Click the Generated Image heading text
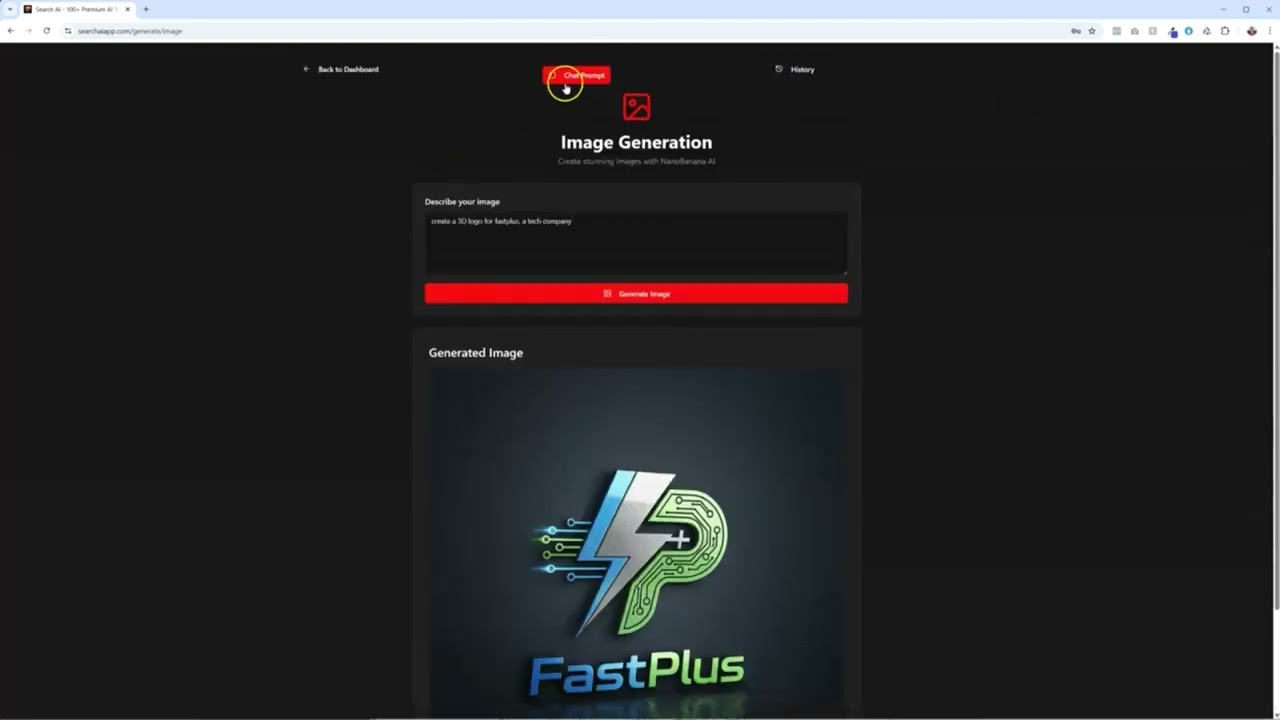This screenshot has width=1280, height=720. [x=476, y=352]
